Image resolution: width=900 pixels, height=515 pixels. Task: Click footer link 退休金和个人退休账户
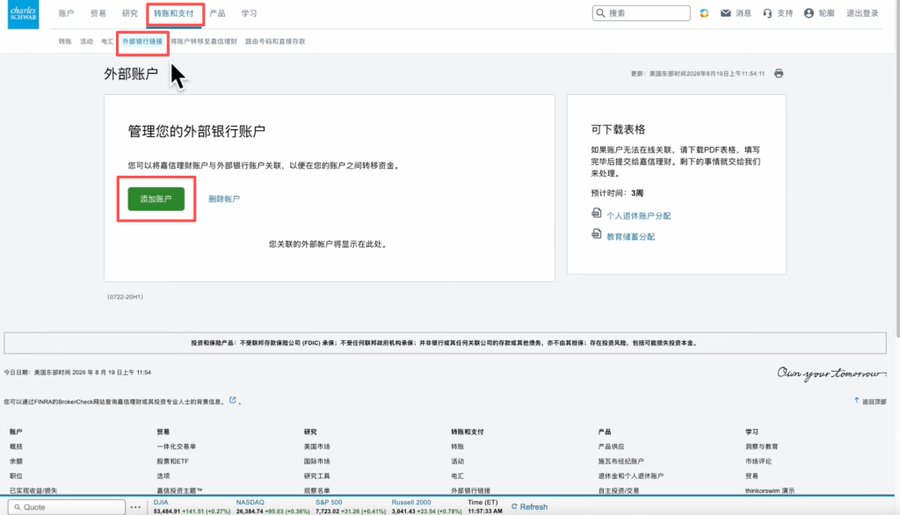click(631, 476)
